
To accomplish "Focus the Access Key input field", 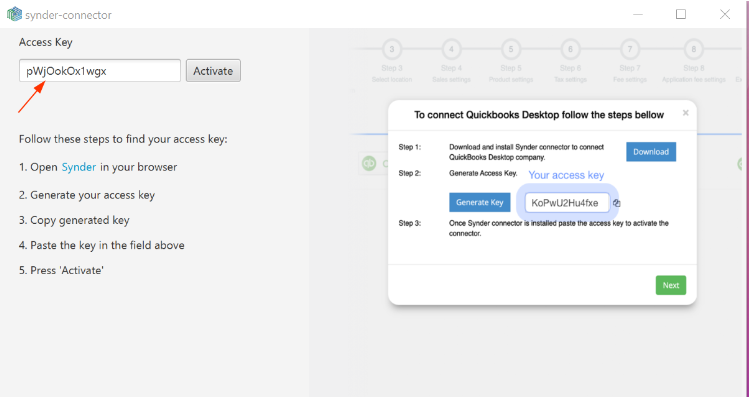I will tap(100, 71).
